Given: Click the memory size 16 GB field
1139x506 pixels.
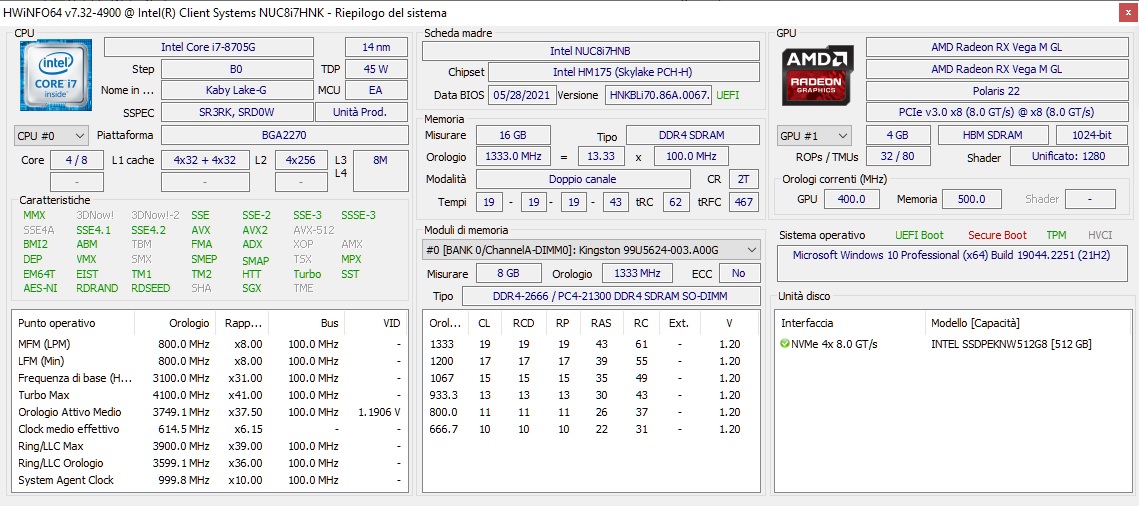Looking at the screenshot, I should [513, 135].
